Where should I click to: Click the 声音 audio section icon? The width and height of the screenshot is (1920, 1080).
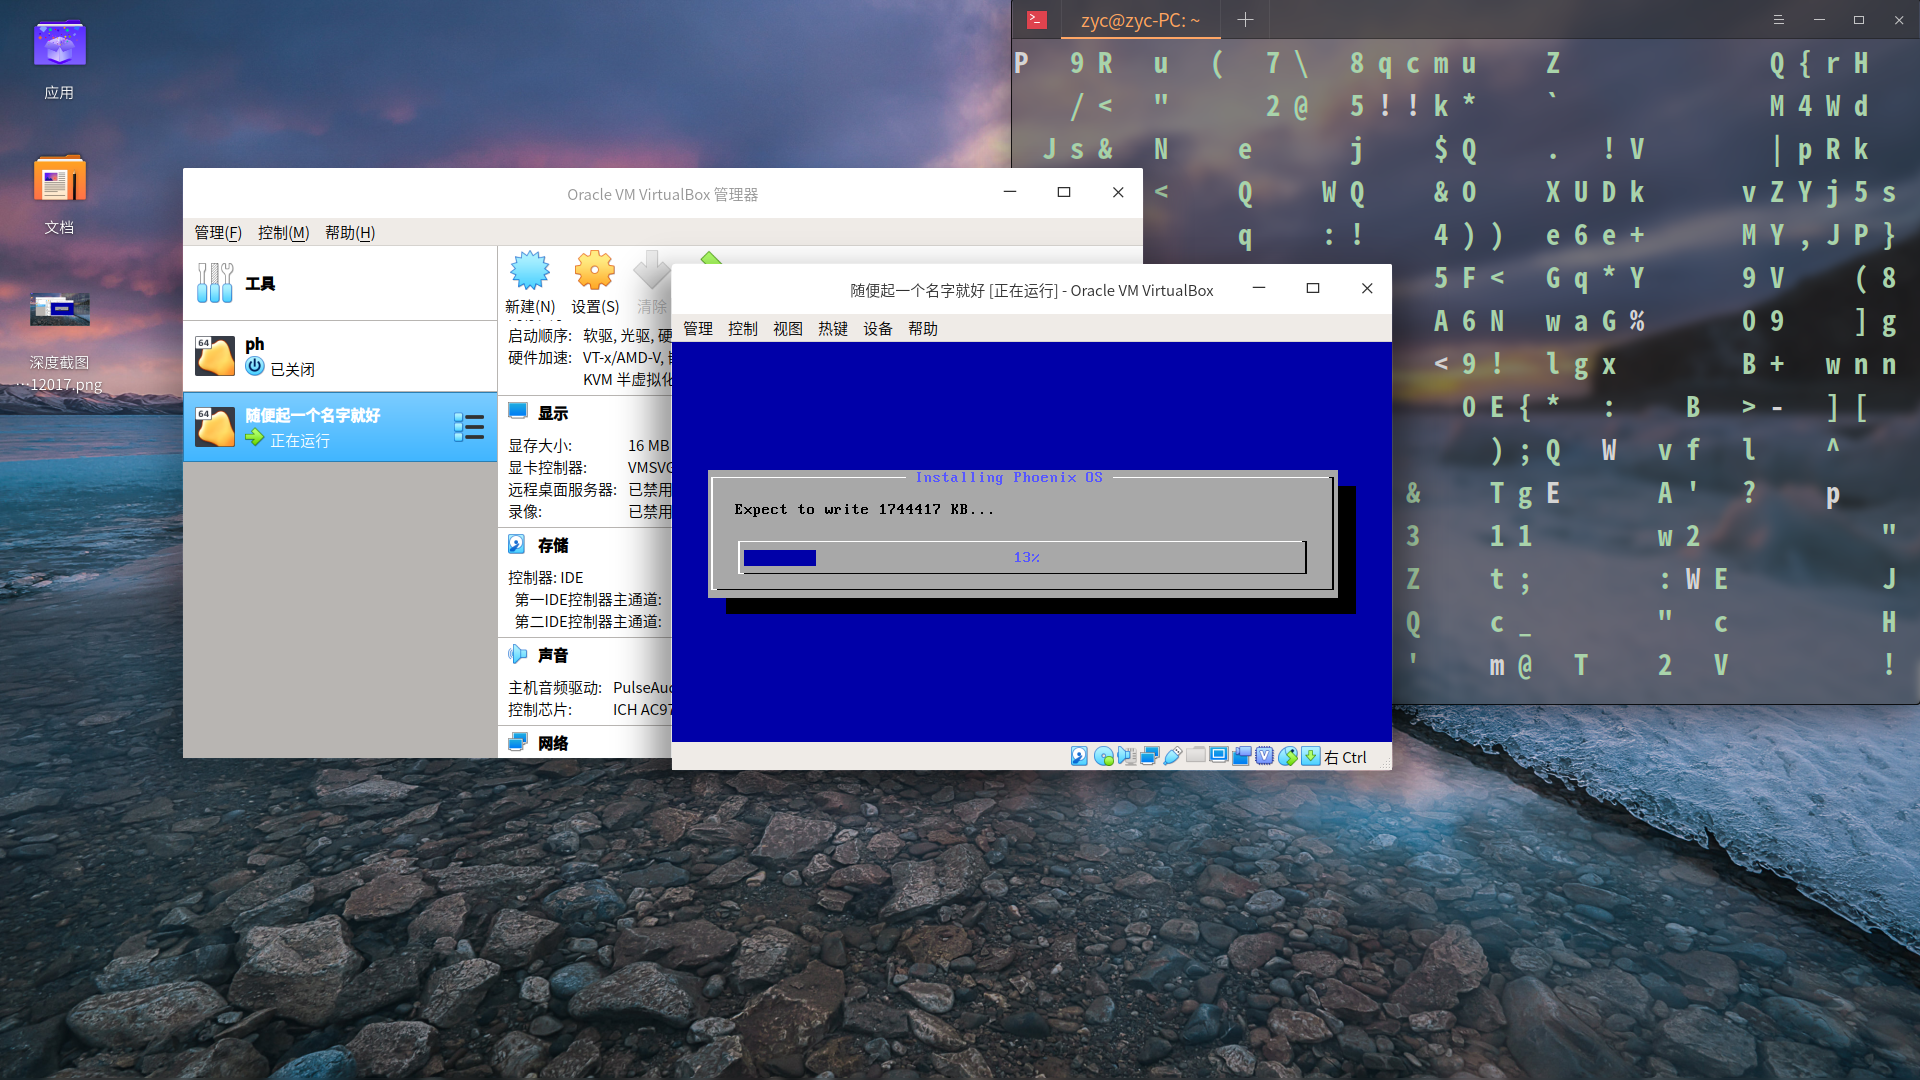517,654
